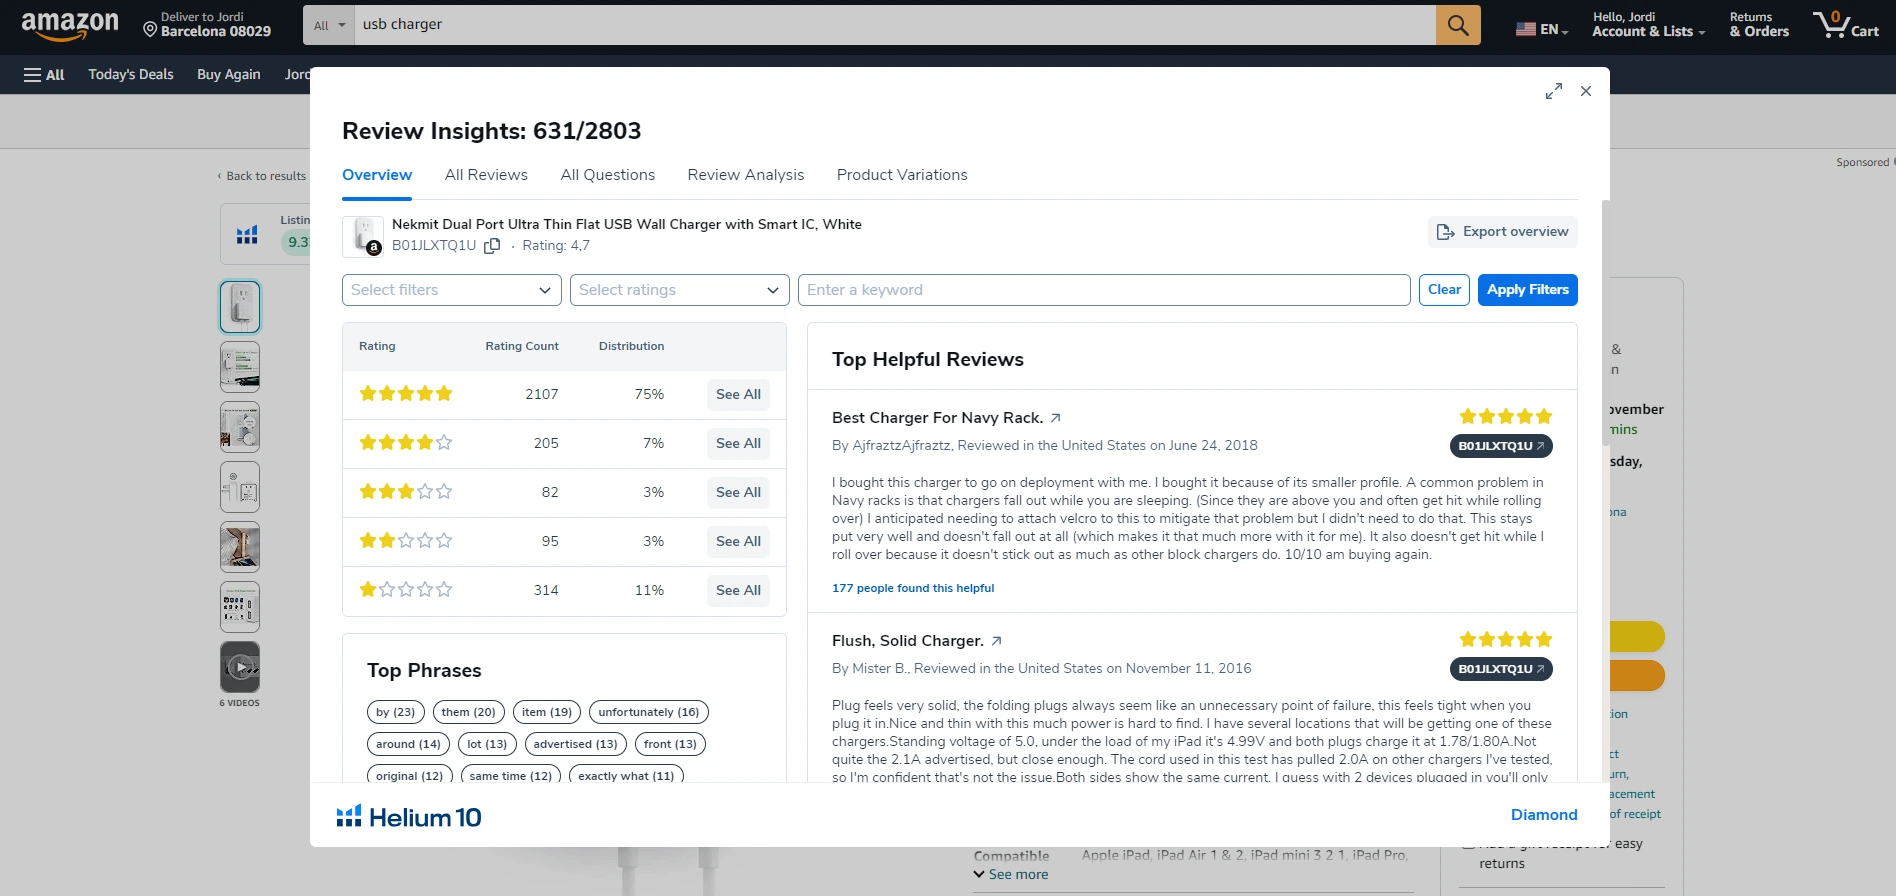Switch to the All Reviews tab
This screenshot has width=1896, height=896.
tap(486, 175)
